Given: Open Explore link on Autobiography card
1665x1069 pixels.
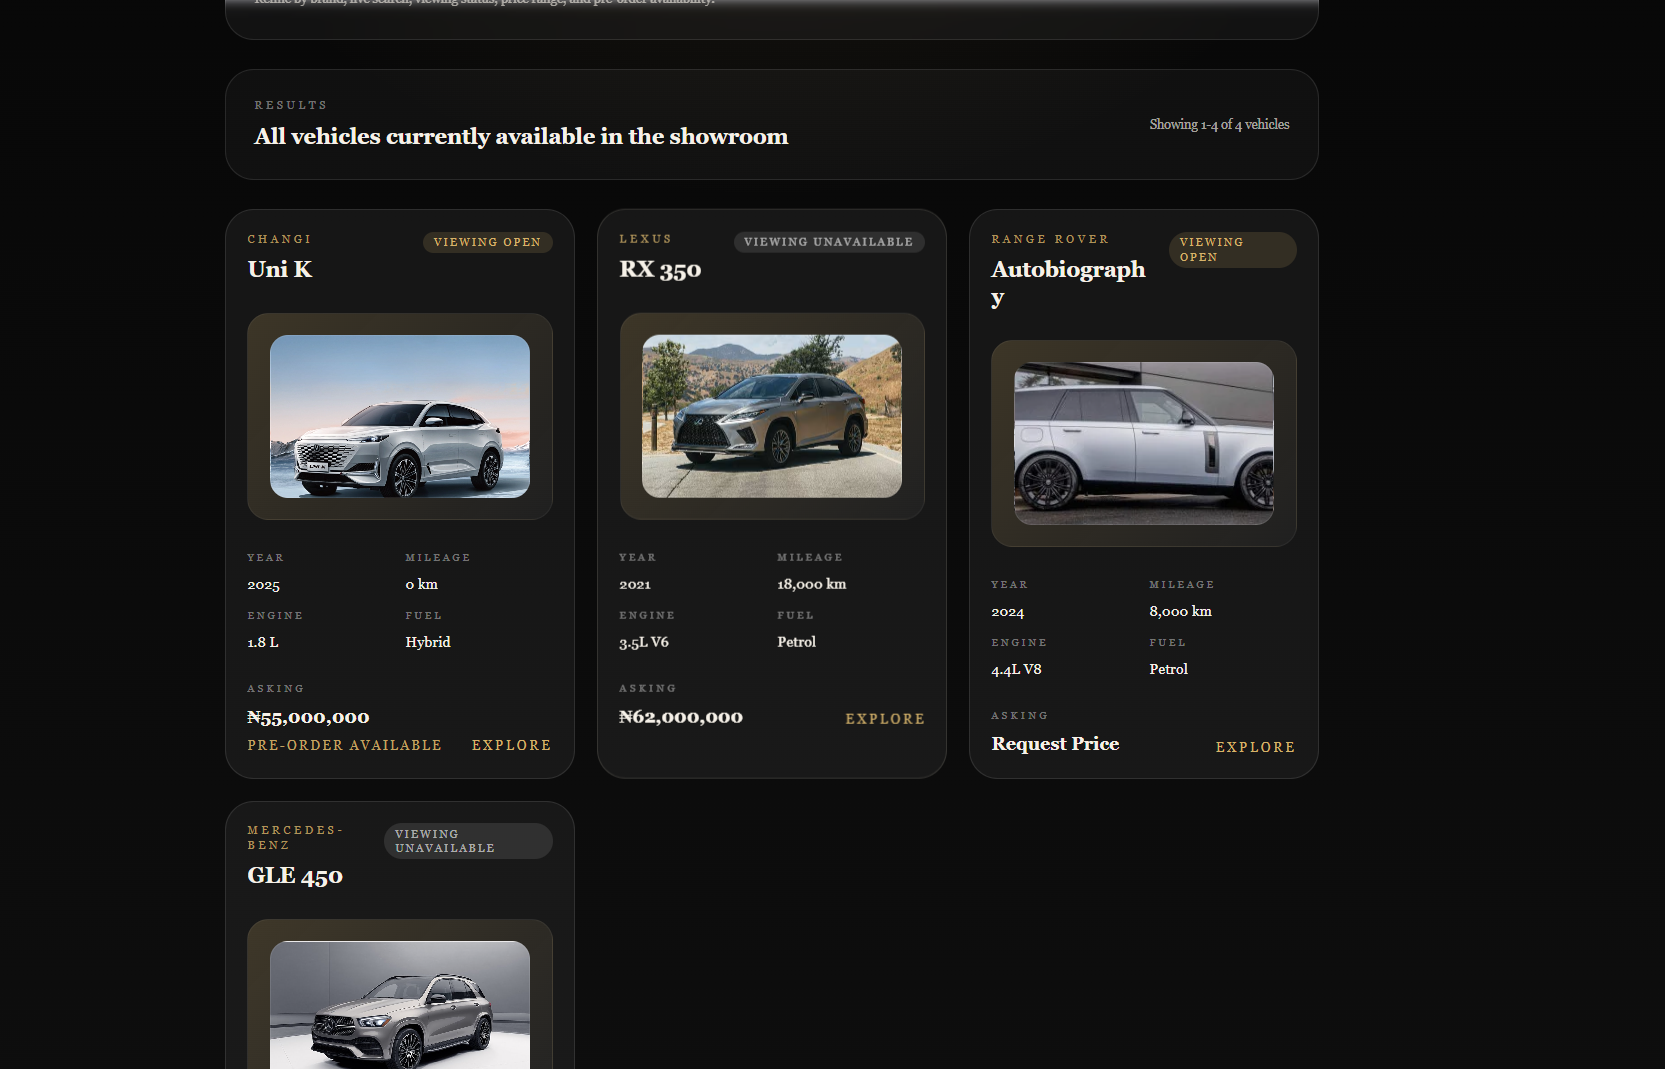Looking at the screenshot, I should [x=1255, y=747].
